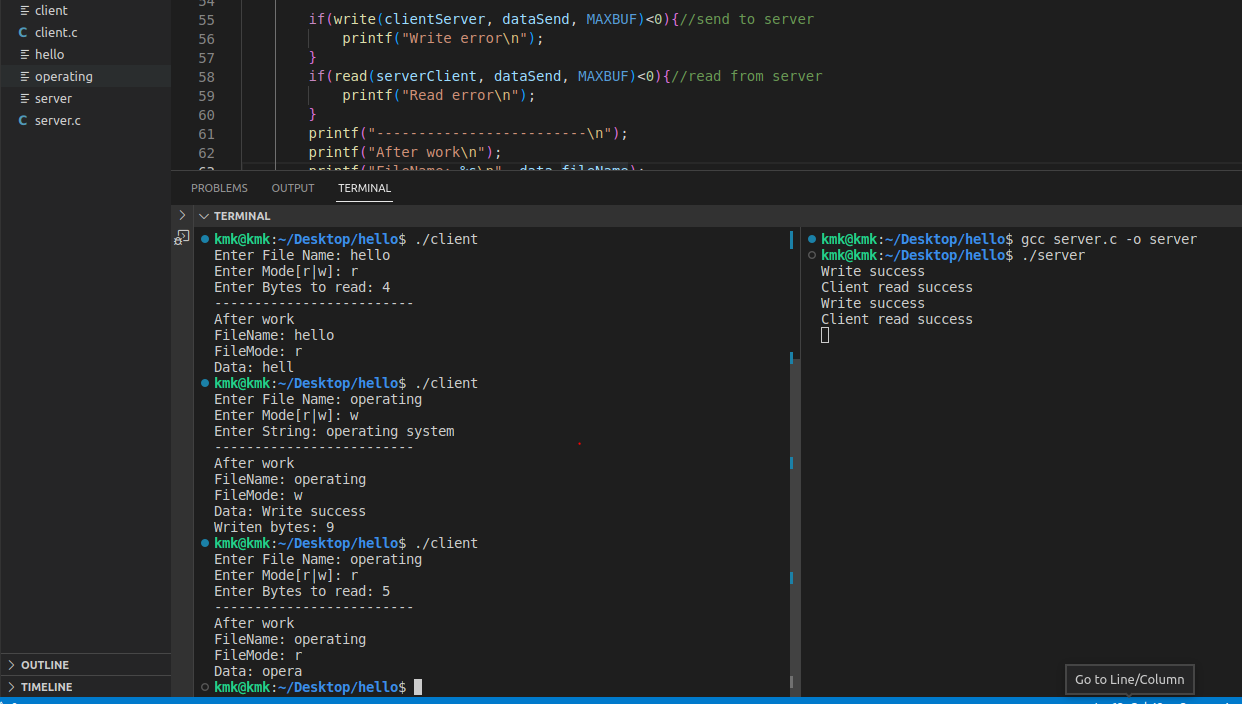1242x704 pixels.
Task: Click the dot before gcc server.c command
Action: coord(812,239)
